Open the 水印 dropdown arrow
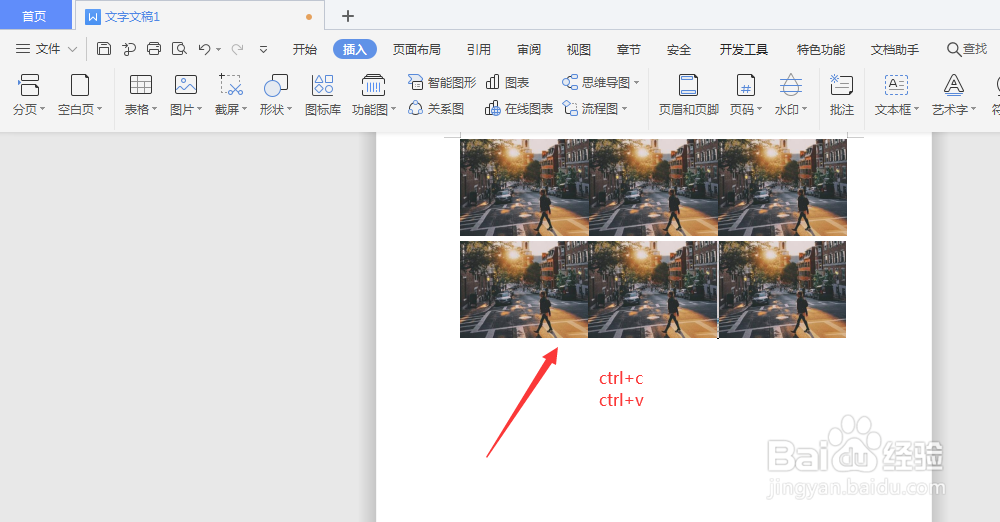The image size is (1000, 522). (x=804, y=109)
